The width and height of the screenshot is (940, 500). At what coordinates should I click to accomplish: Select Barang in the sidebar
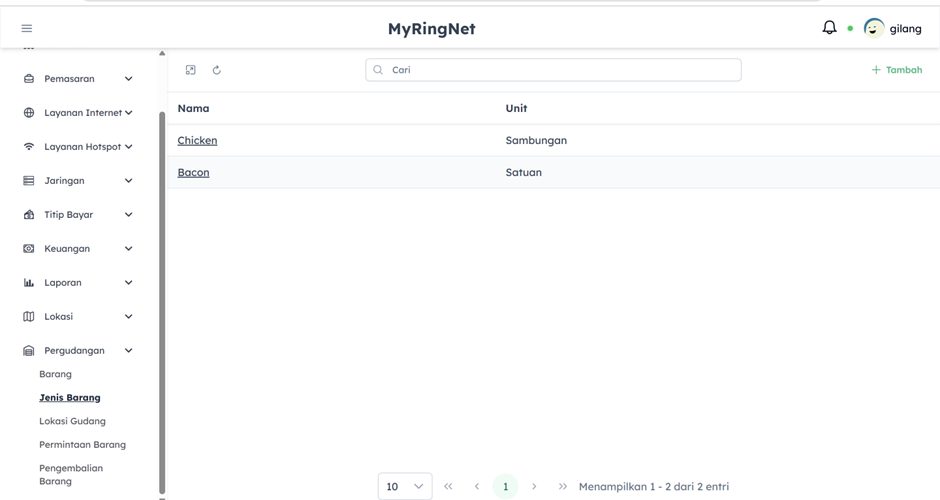[x=56, y=374]
